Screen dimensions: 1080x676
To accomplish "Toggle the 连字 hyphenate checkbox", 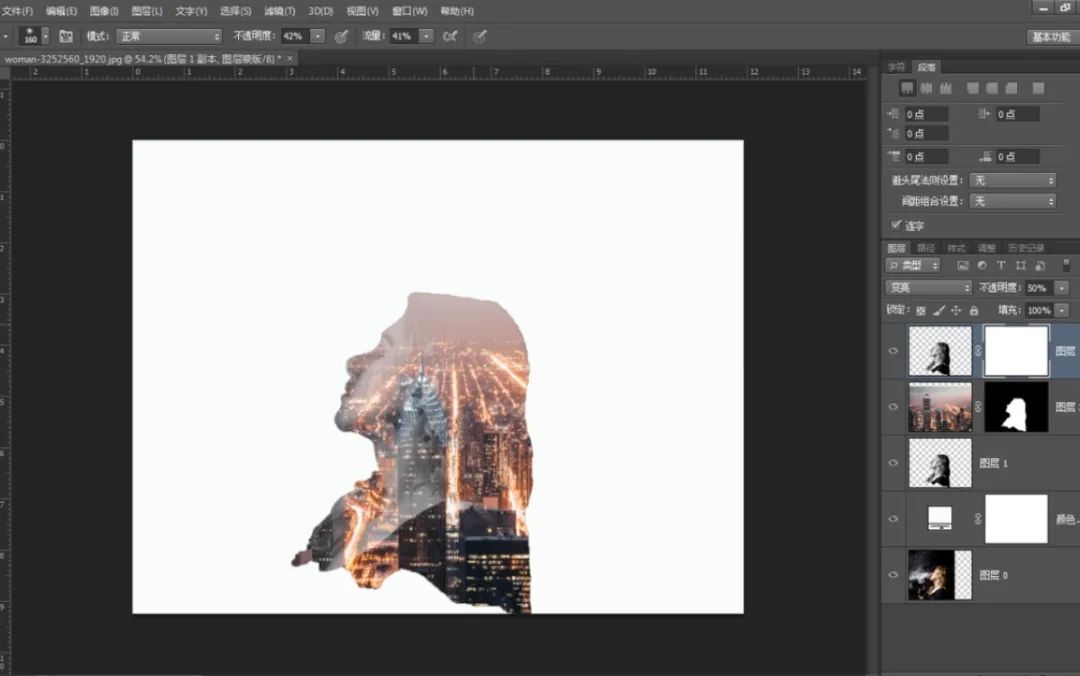I will point(896,225).
